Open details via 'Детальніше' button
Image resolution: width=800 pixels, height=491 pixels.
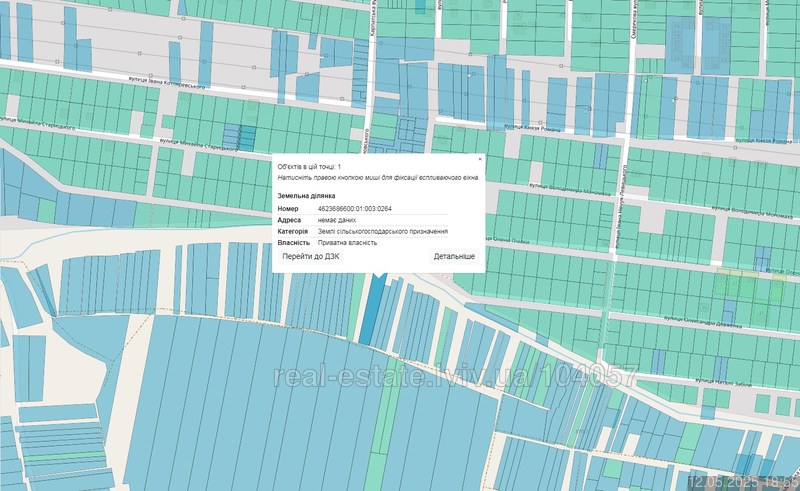pyautogui.click(x=453, y=257)
